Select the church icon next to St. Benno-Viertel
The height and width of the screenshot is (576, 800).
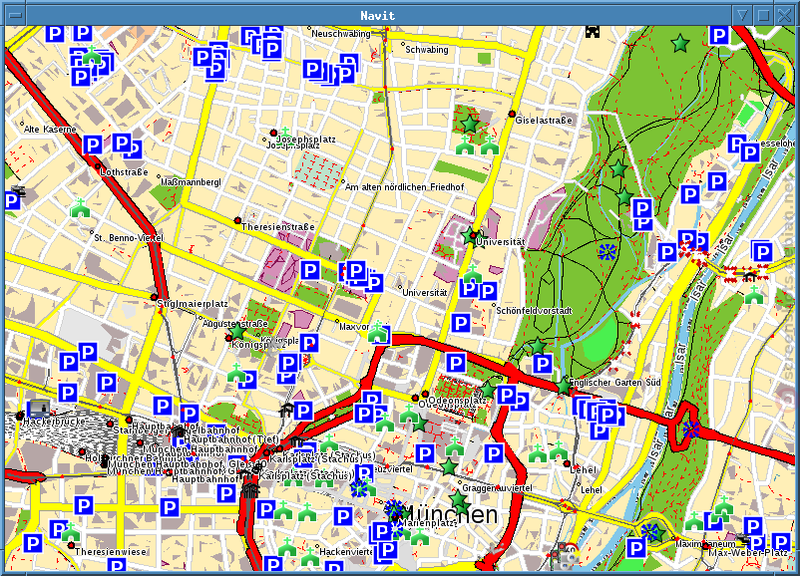click(x=80, y=208)
